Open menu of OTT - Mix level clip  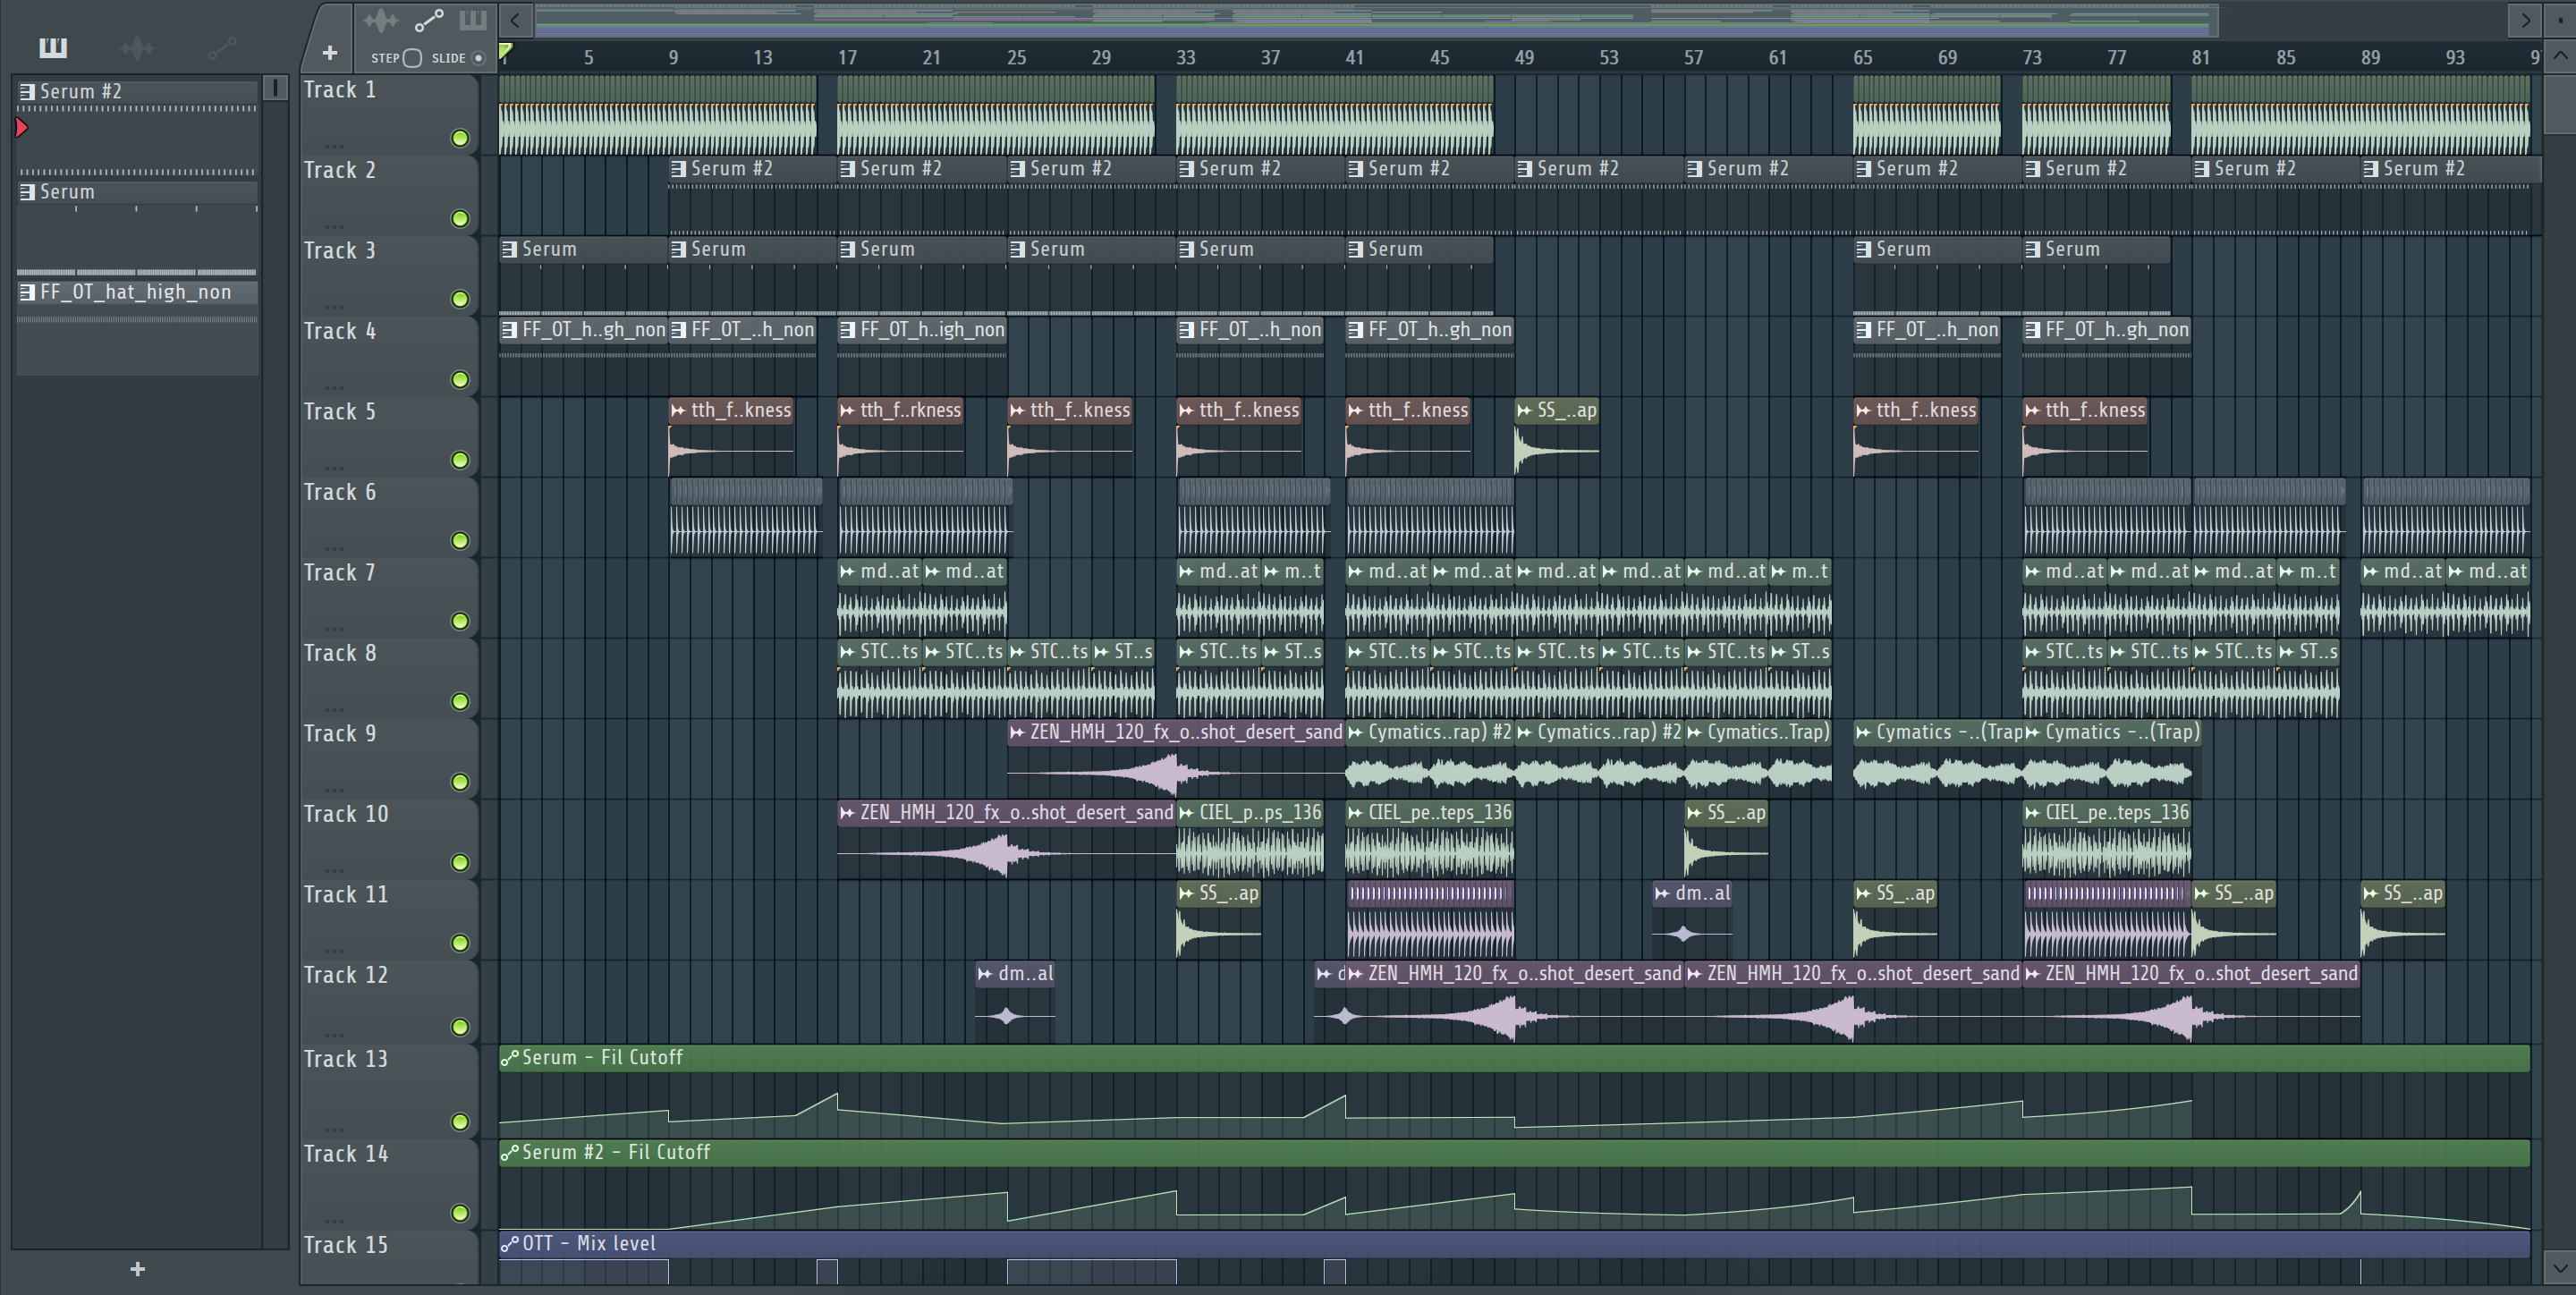[510, 1244]
